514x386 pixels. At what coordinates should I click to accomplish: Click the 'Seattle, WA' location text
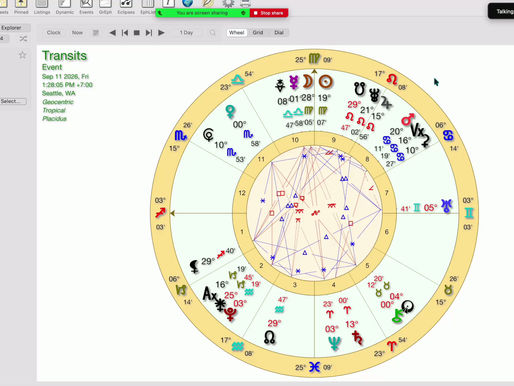coord(59,93)
